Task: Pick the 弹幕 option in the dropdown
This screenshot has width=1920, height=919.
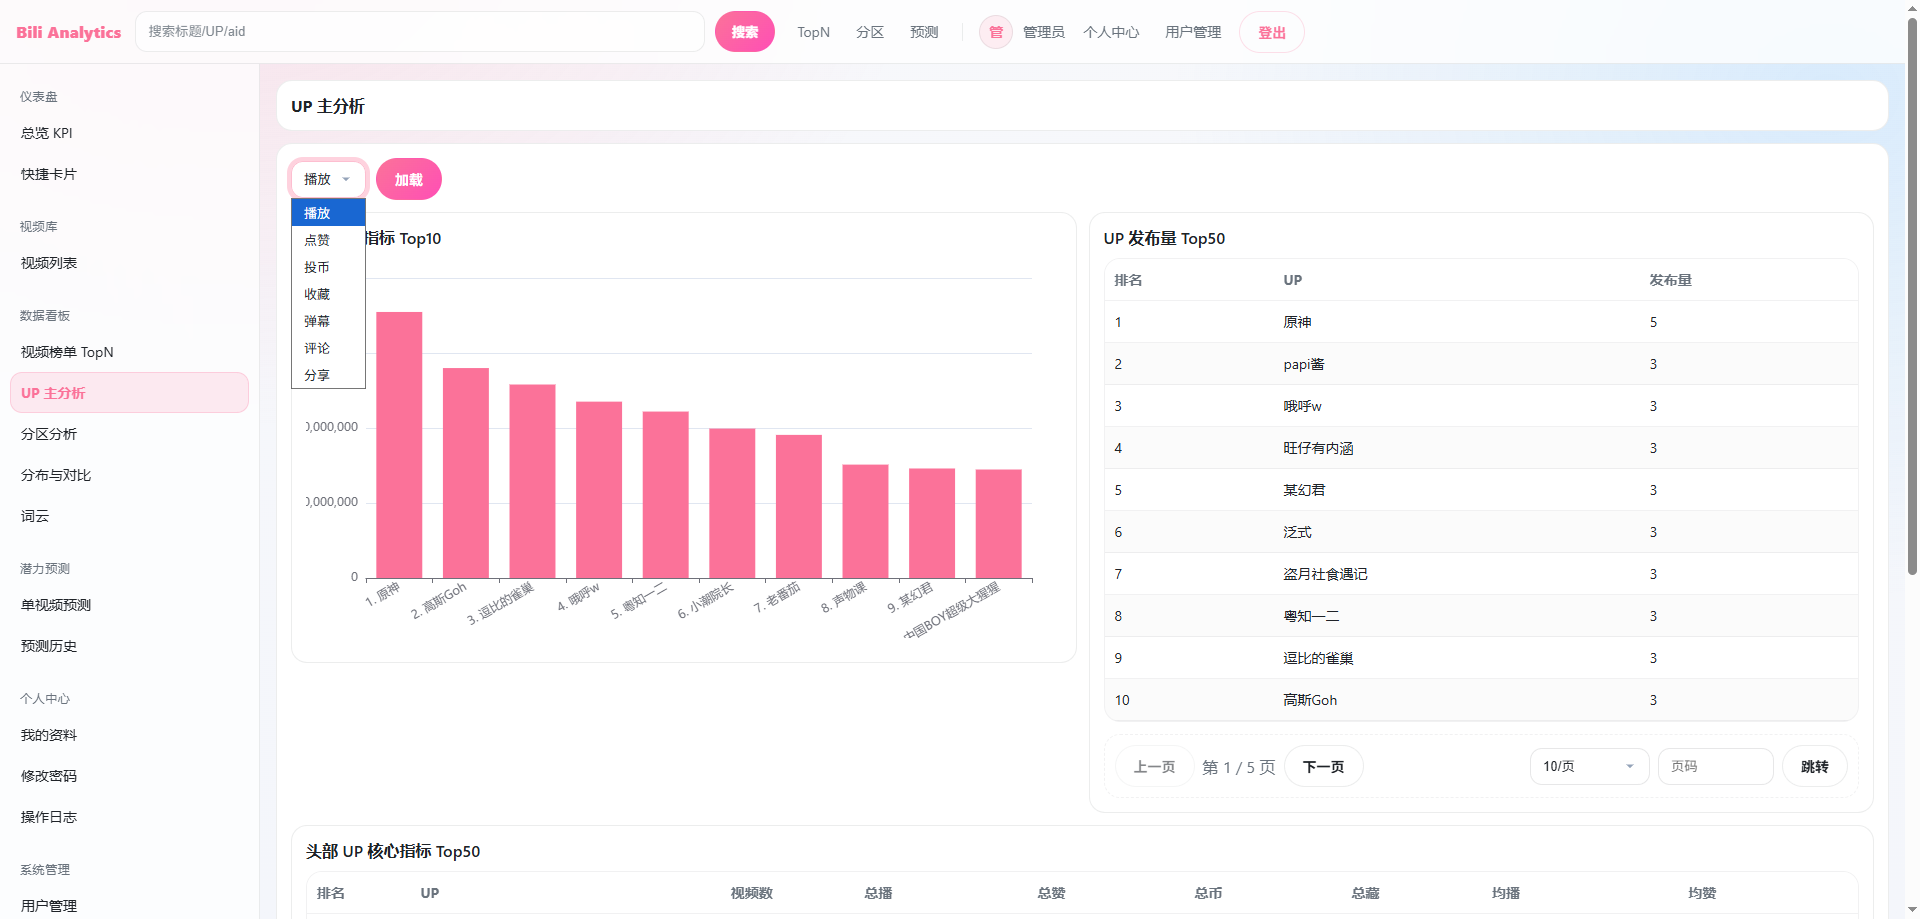Action: 318,321
